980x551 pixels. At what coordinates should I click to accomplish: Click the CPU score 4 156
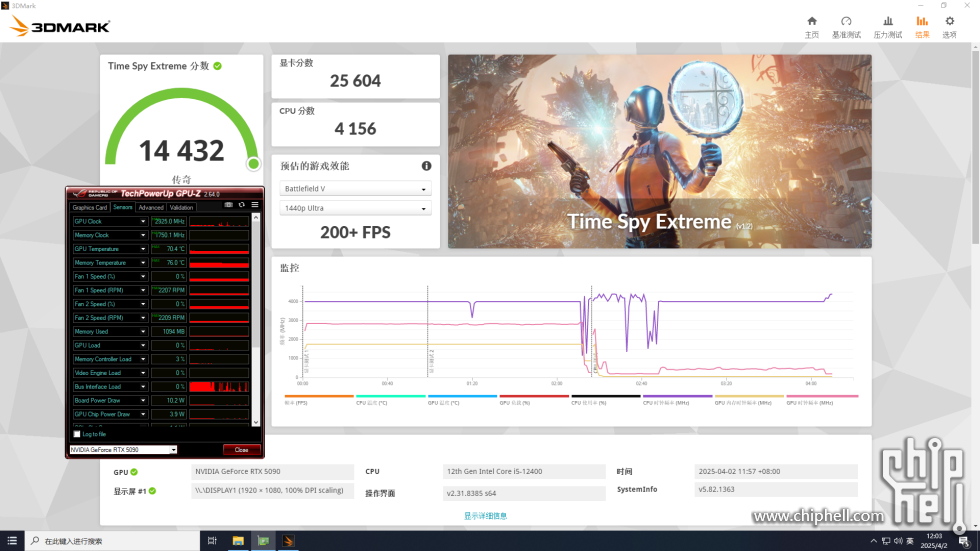pyautogui.click(x=355, y=129)
